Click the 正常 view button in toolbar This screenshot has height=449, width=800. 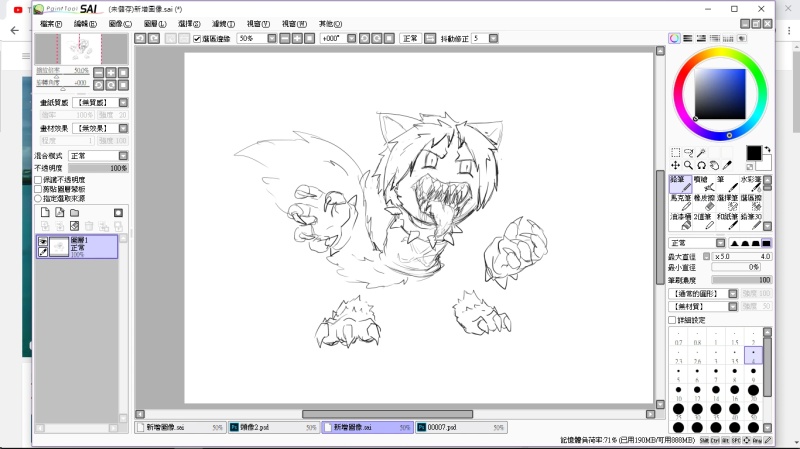[410, 38]
